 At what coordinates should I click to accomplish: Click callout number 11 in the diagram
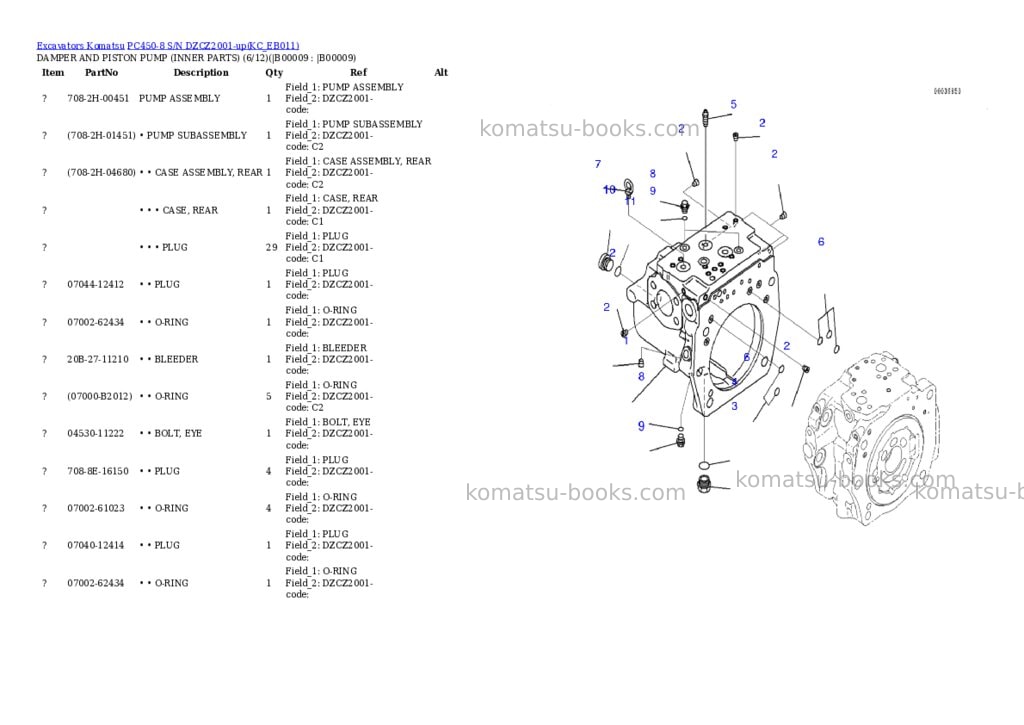pyautogui.click(x=630, y=201)
